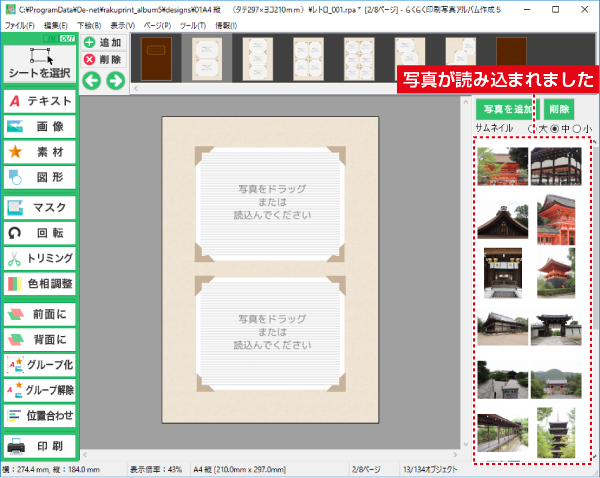Viewport: 600px width, 478px height.
Task: Select 小 thumbnail size radio button
Action: 577,129
